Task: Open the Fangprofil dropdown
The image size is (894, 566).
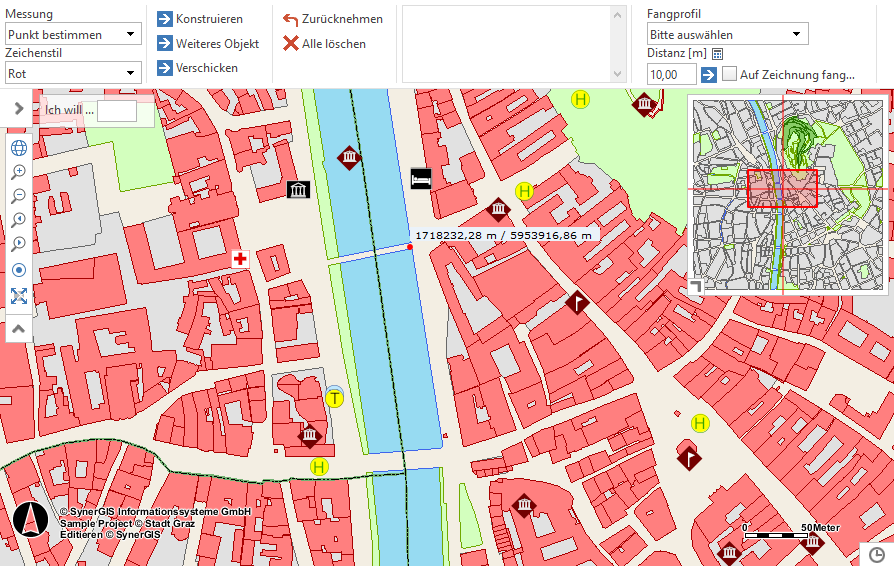Action: pos(727,34)
